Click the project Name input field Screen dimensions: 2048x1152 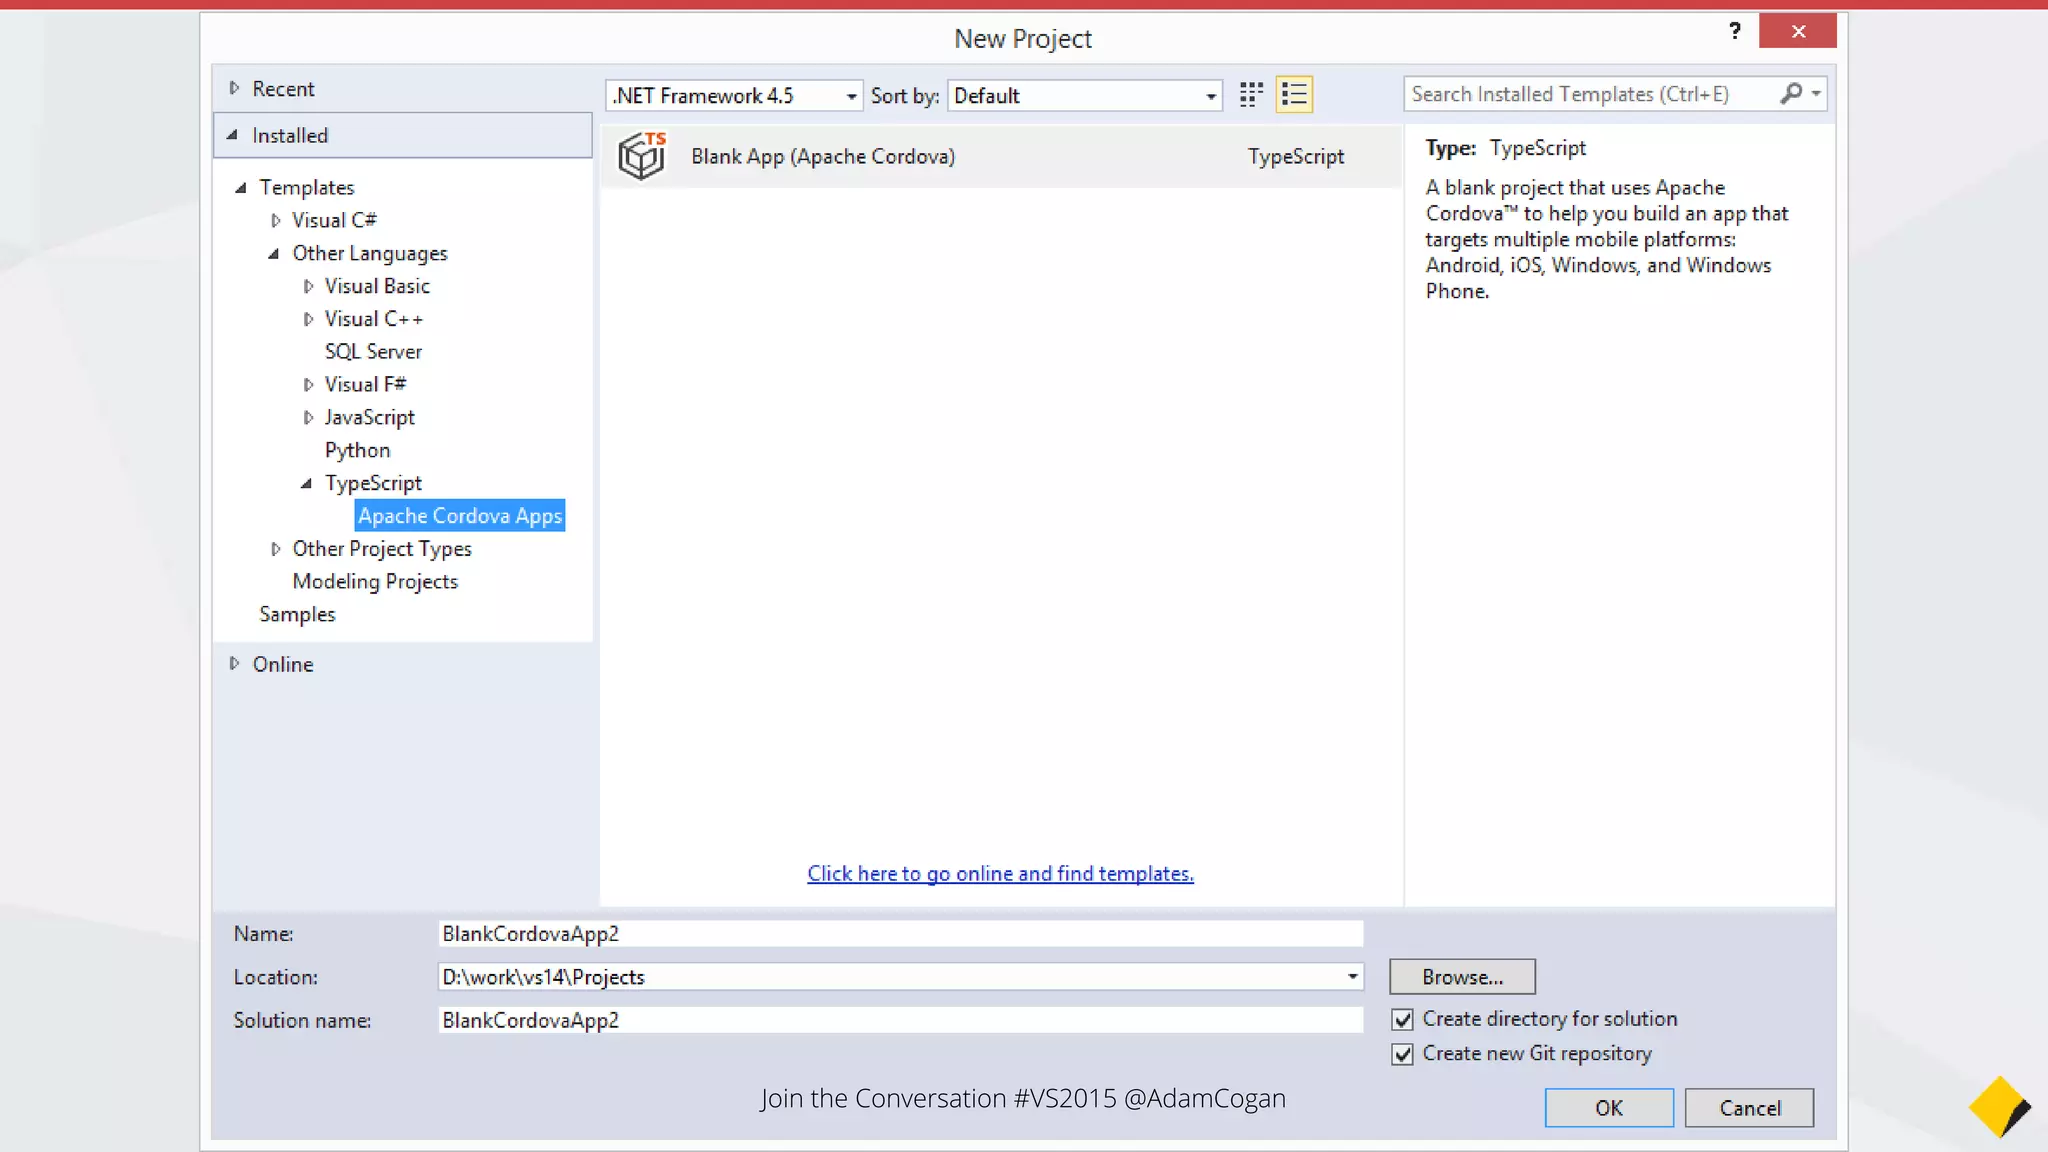point(900,933)
